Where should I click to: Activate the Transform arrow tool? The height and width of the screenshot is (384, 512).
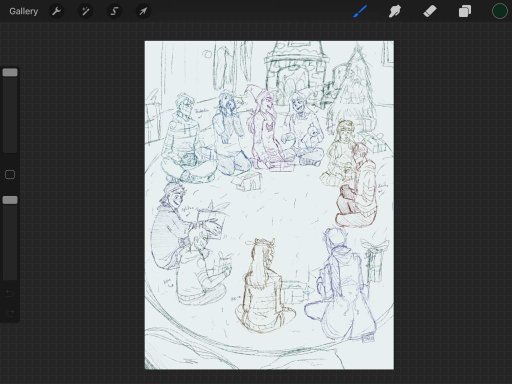point(143,11)
